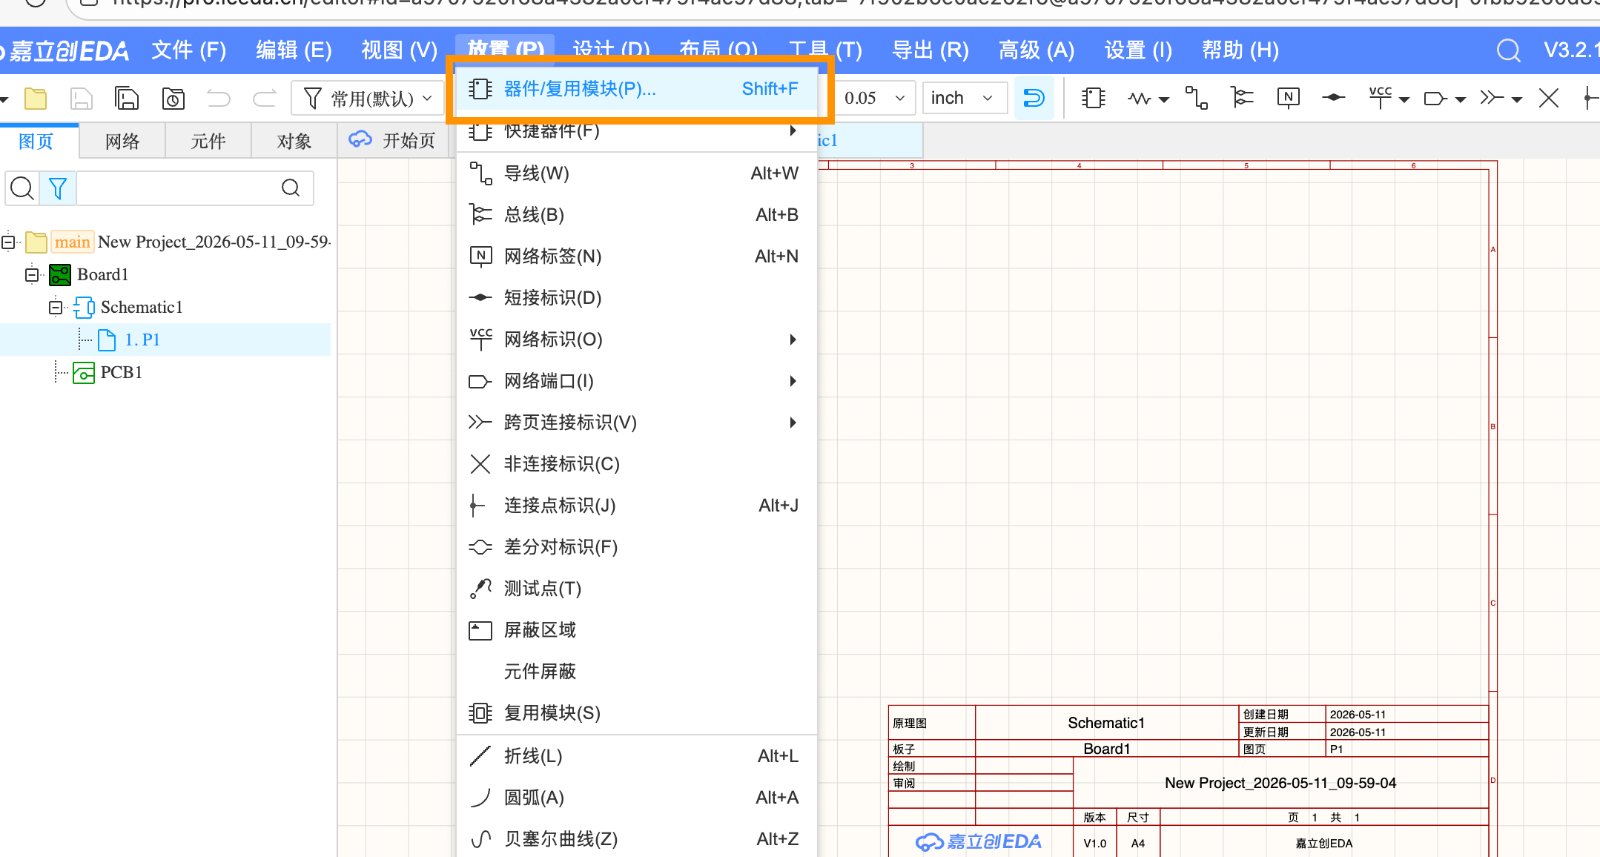The width and height of the screenshot is (1600, 857).
Task: Choose 差分对标识(F) from the place menu
Action: pos(637,547)
